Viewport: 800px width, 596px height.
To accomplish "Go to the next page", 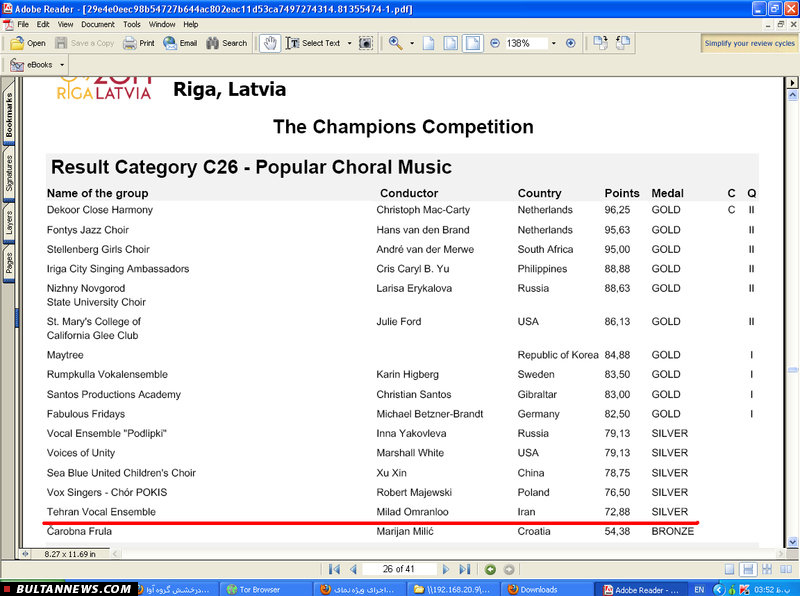I will pos(446,569).
